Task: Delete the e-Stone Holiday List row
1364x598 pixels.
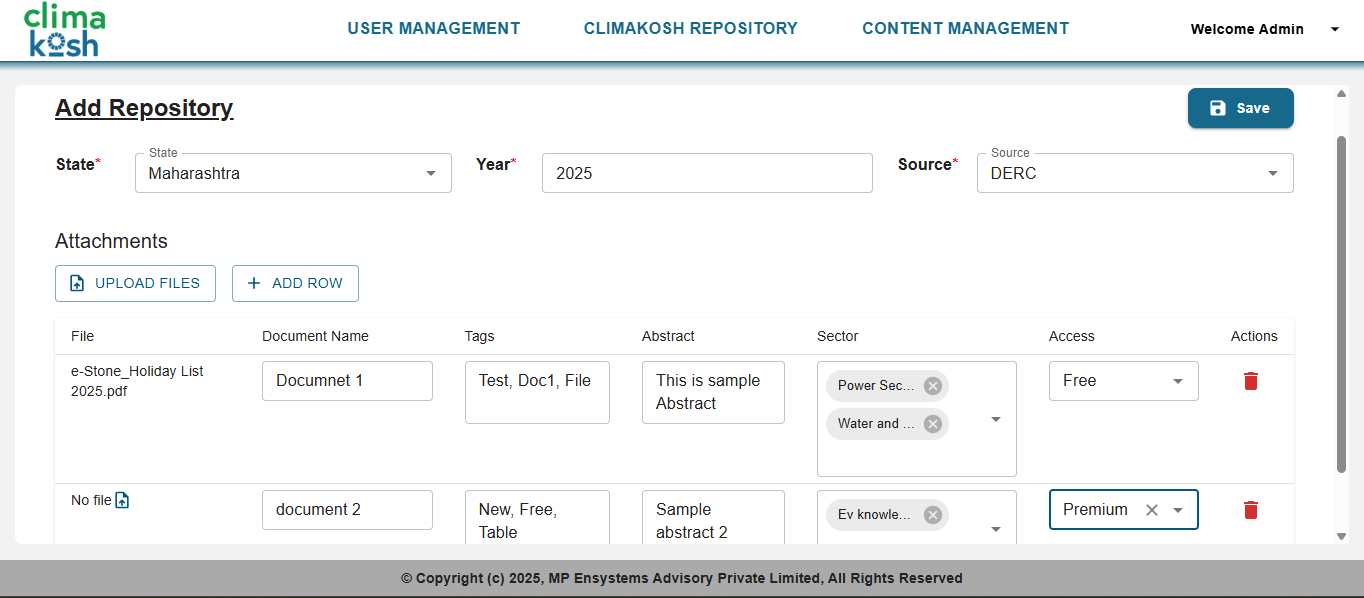Action: [x=1250, y=381]
